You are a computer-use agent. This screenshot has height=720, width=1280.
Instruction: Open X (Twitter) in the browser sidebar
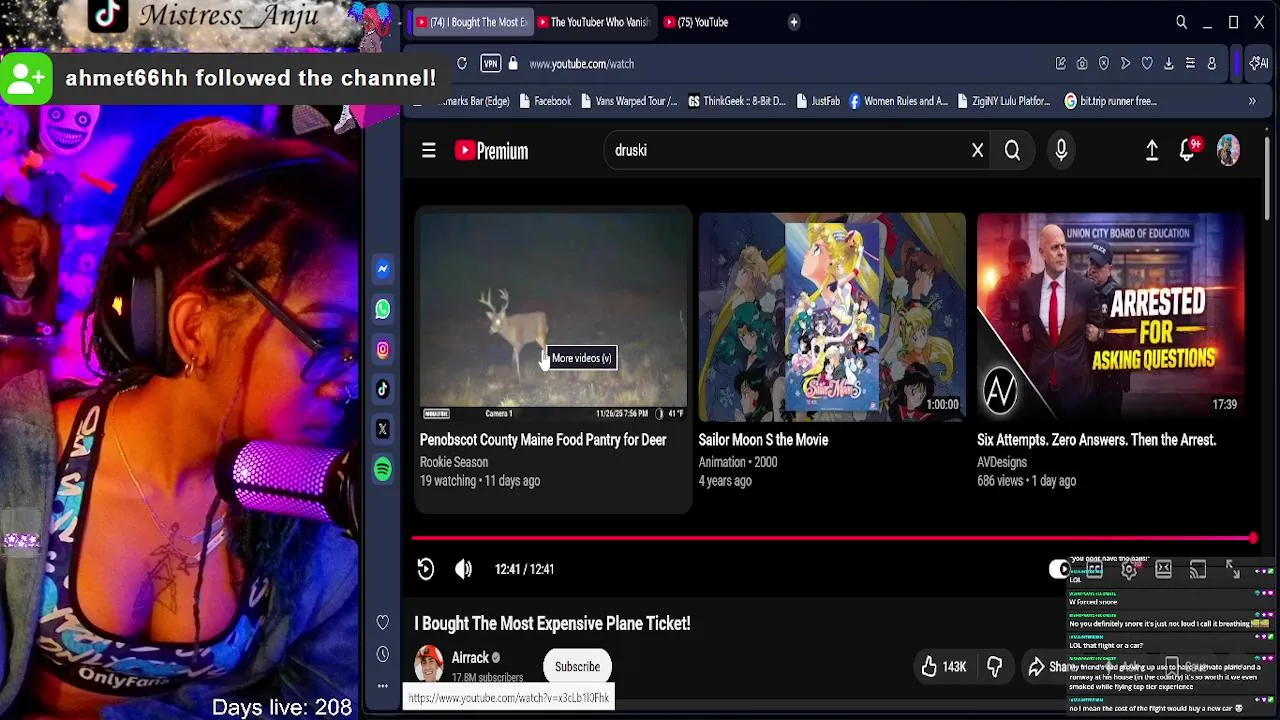pyautogui.click(x=382, y=429)
